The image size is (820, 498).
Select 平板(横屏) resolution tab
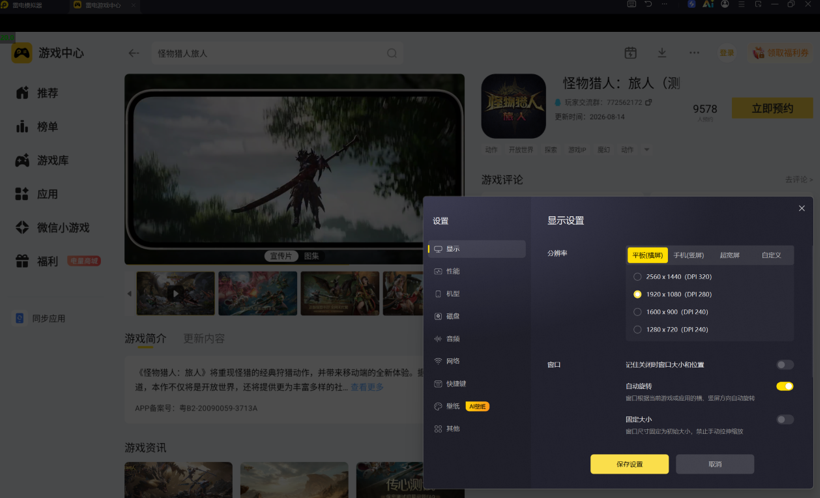(647, 255)
